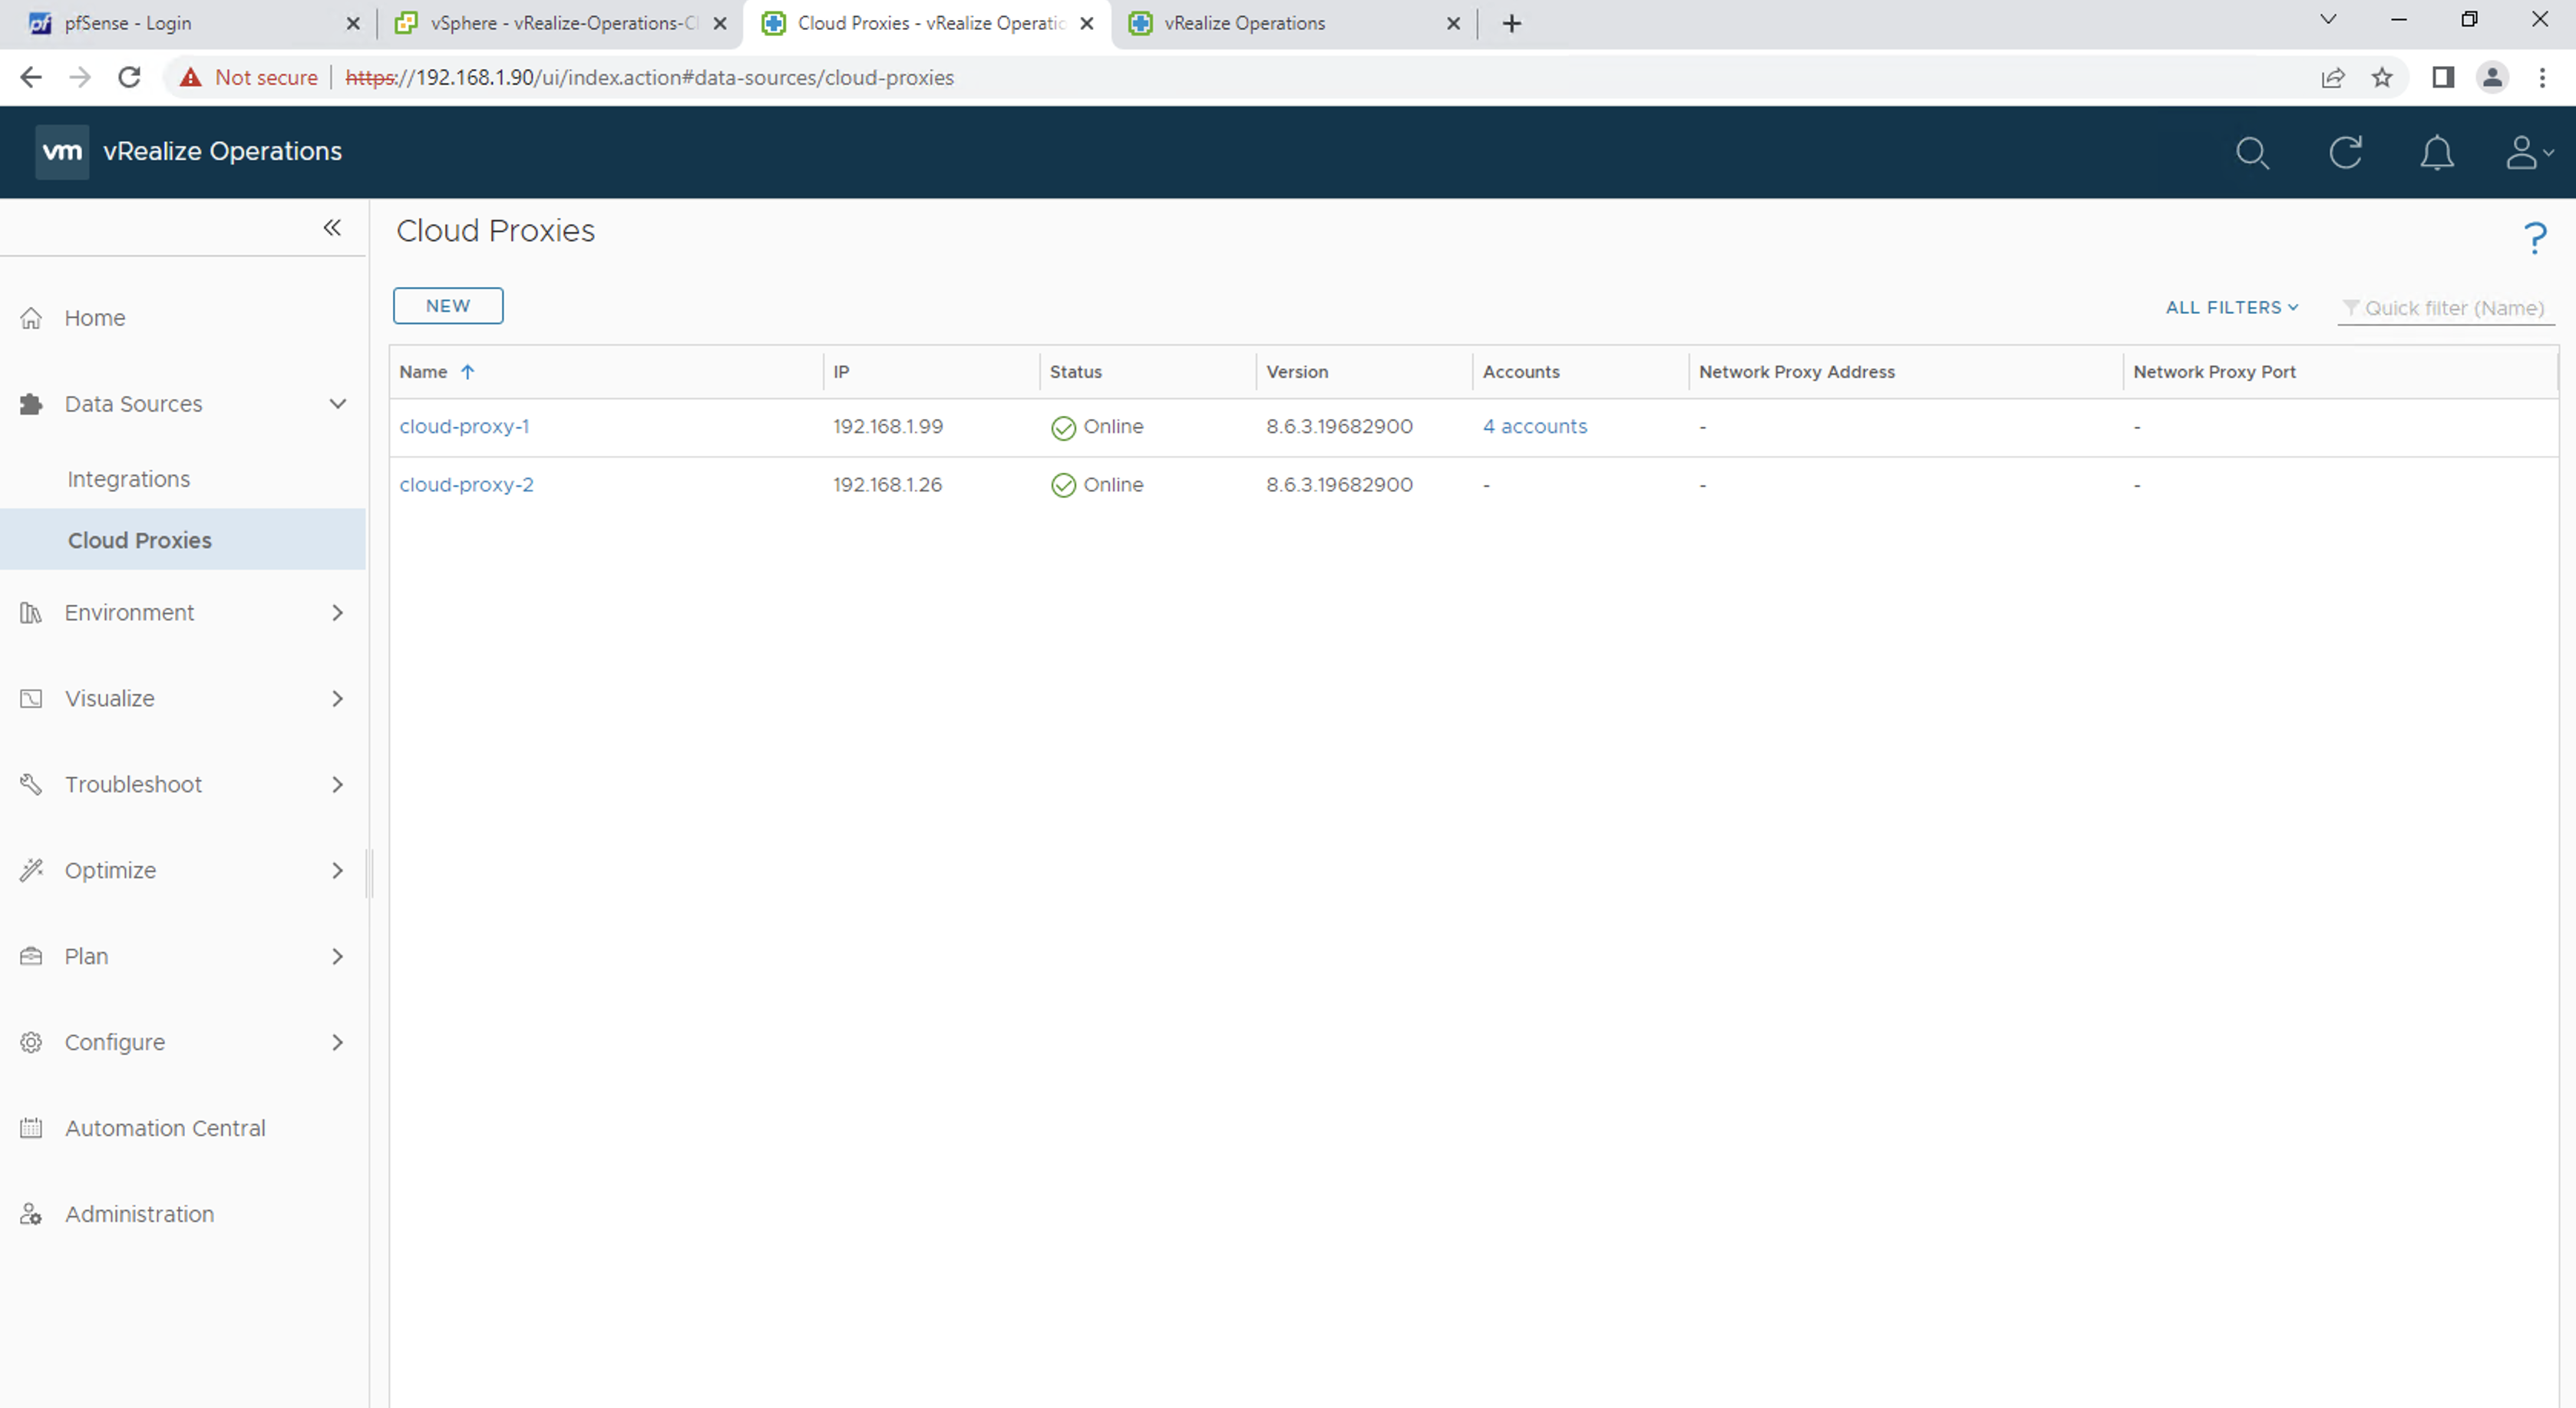Click the vm logo in header
This screenshot has width=2576, height=1408.
pyautogui.click(x=62, y=152)
